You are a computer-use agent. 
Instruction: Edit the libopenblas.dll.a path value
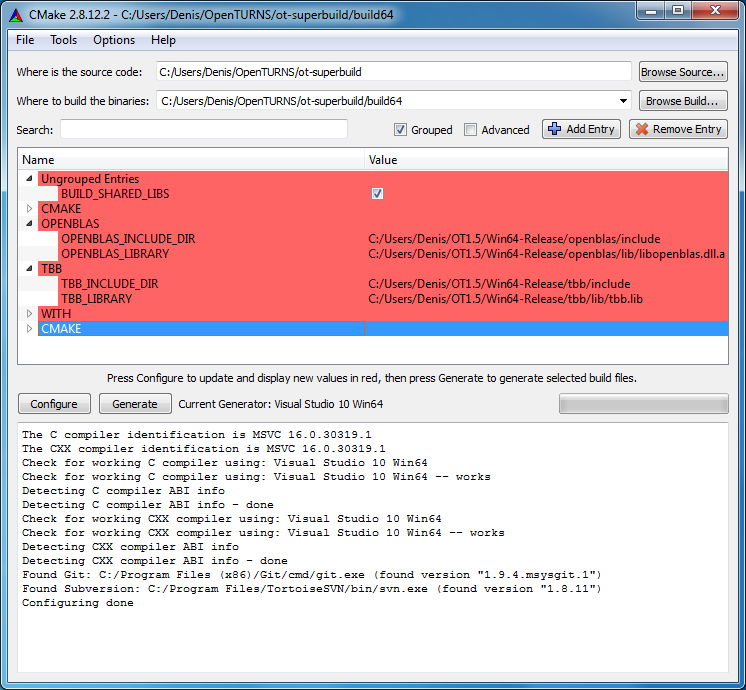tap(546, 254)
